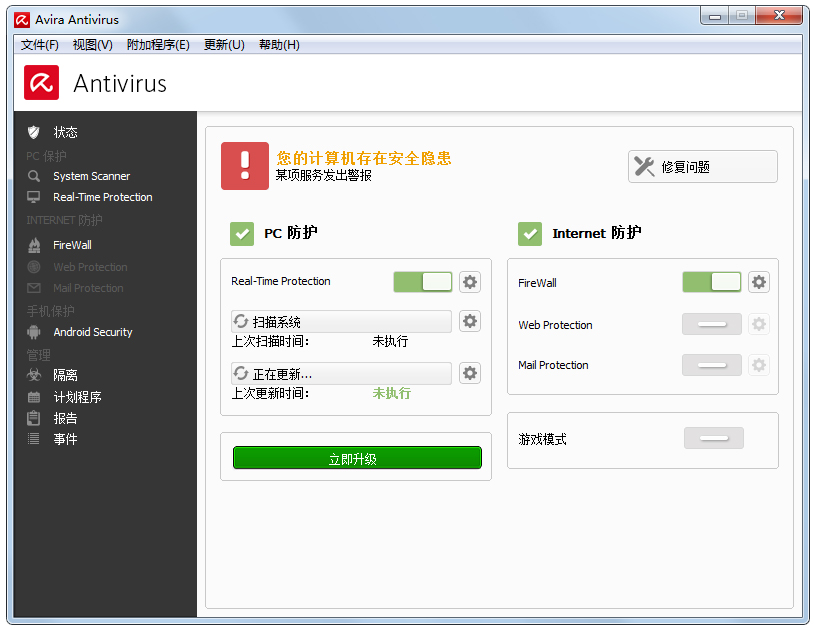Click the 修复问题 button
This screenshot has width=814, height=630.
click(x=702, y=166)
